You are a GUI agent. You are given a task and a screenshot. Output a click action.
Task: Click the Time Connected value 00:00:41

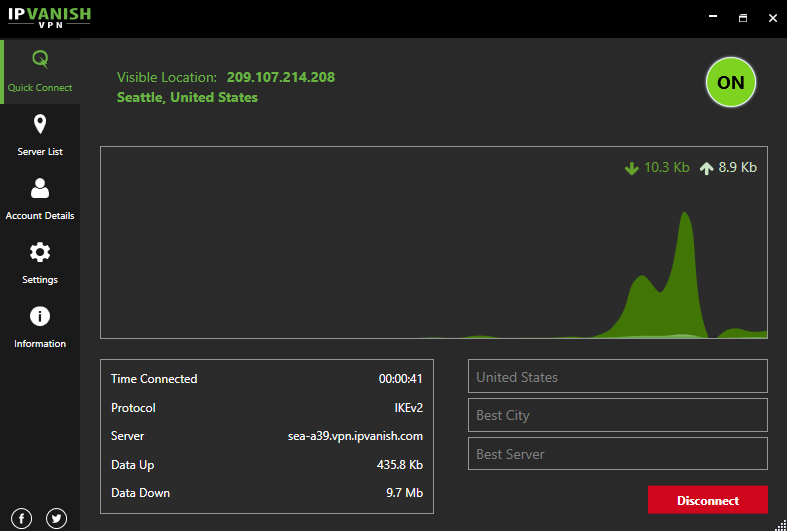[x=401, y=379]
